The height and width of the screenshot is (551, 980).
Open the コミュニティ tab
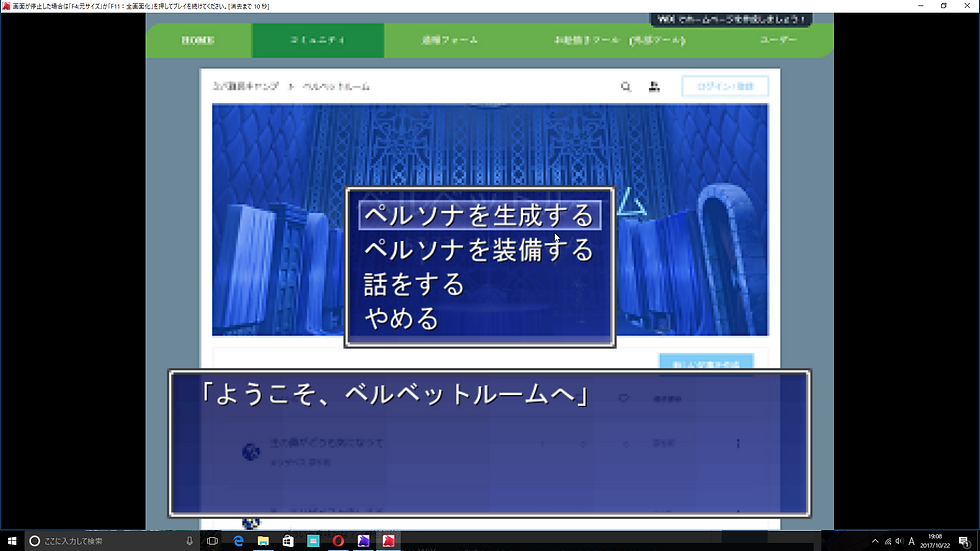click(318, 41)
